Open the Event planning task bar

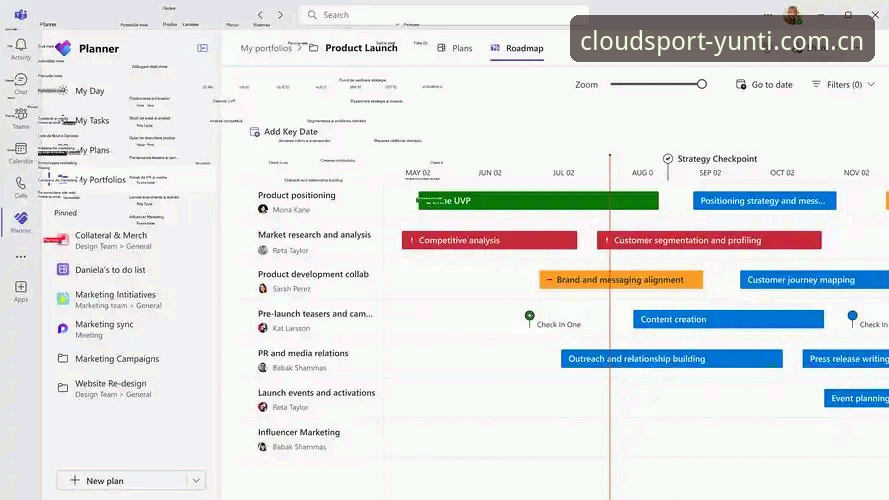click(x=856, y=399)
